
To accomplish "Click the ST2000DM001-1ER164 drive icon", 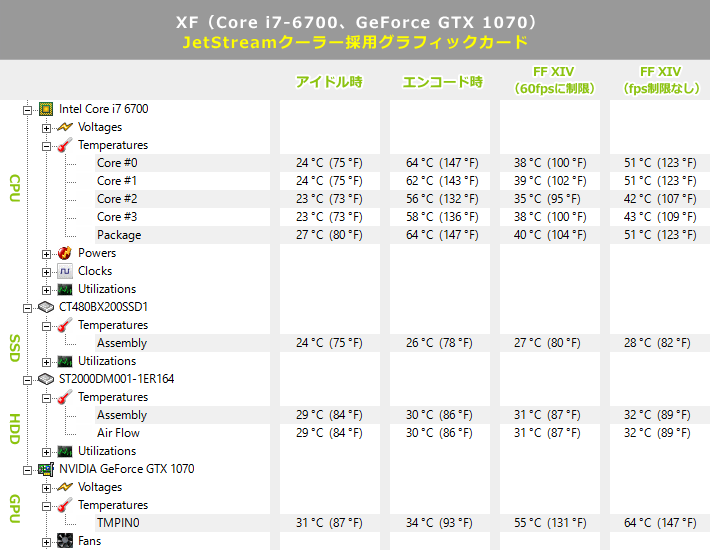I will click(46, 379).
